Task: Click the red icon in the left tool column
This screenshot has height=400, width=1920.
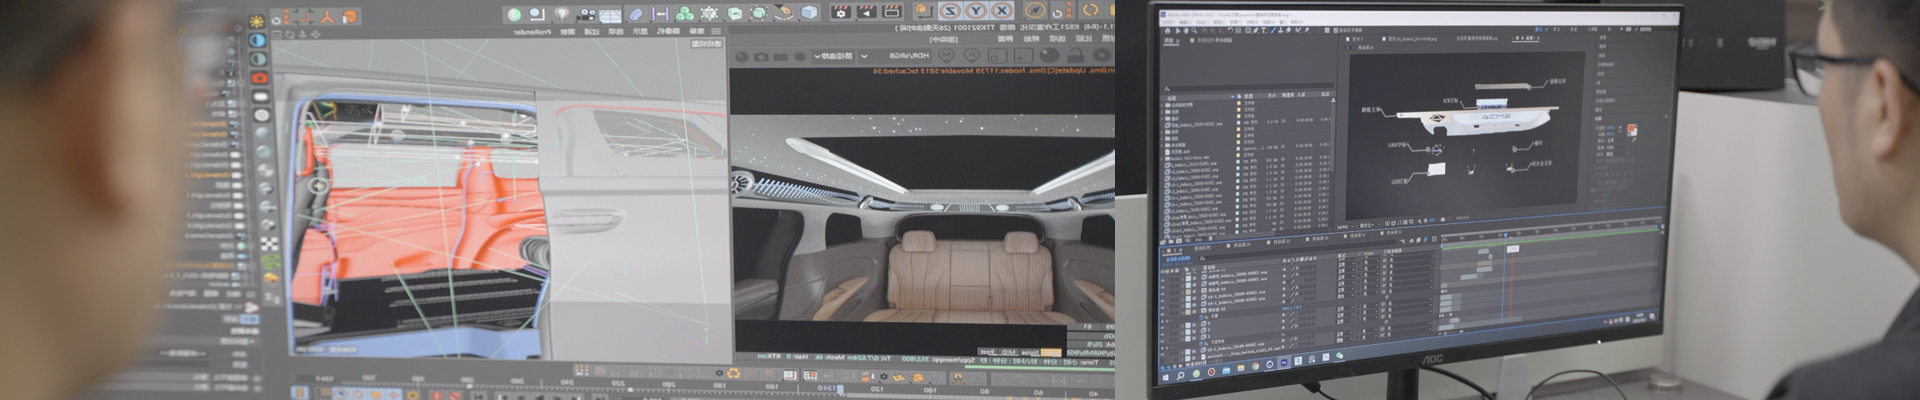Action: coord(260,78)
